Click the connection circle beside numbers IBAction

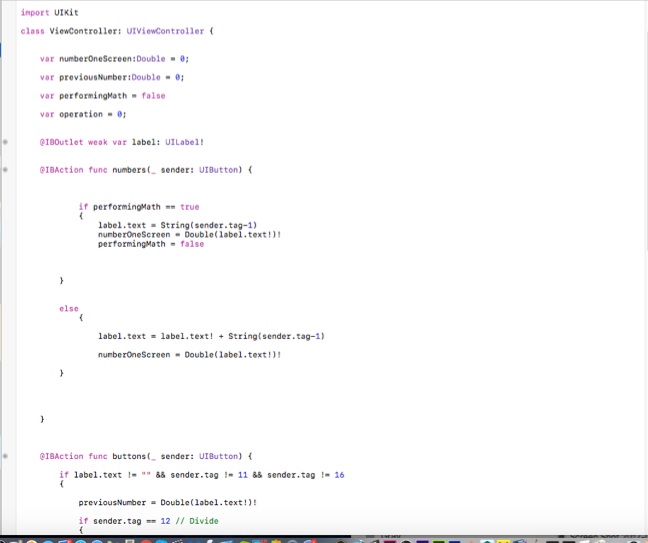click(6, 170)
